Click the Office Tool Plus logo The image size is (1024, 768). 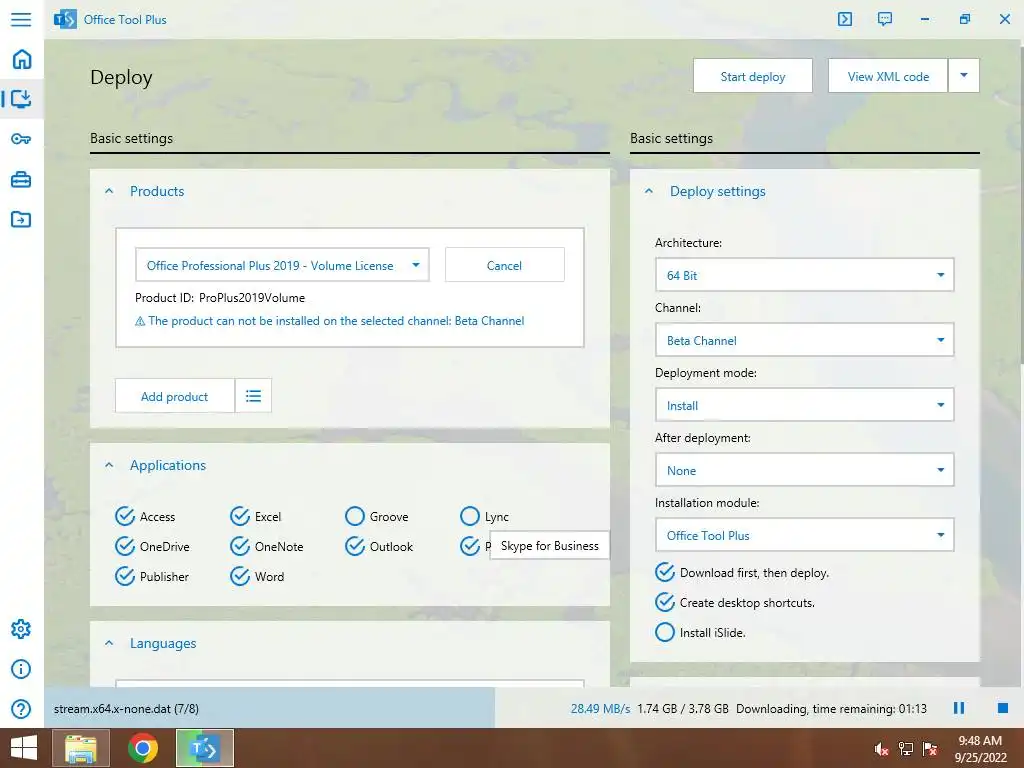point(65,20)
